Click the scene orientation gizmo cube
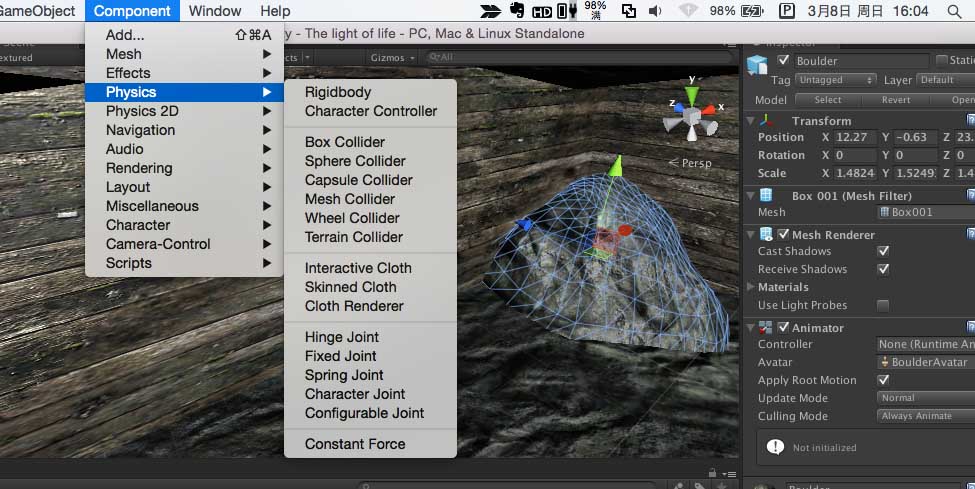Viewport: 975px width, 489px height. tap(691, 114)
